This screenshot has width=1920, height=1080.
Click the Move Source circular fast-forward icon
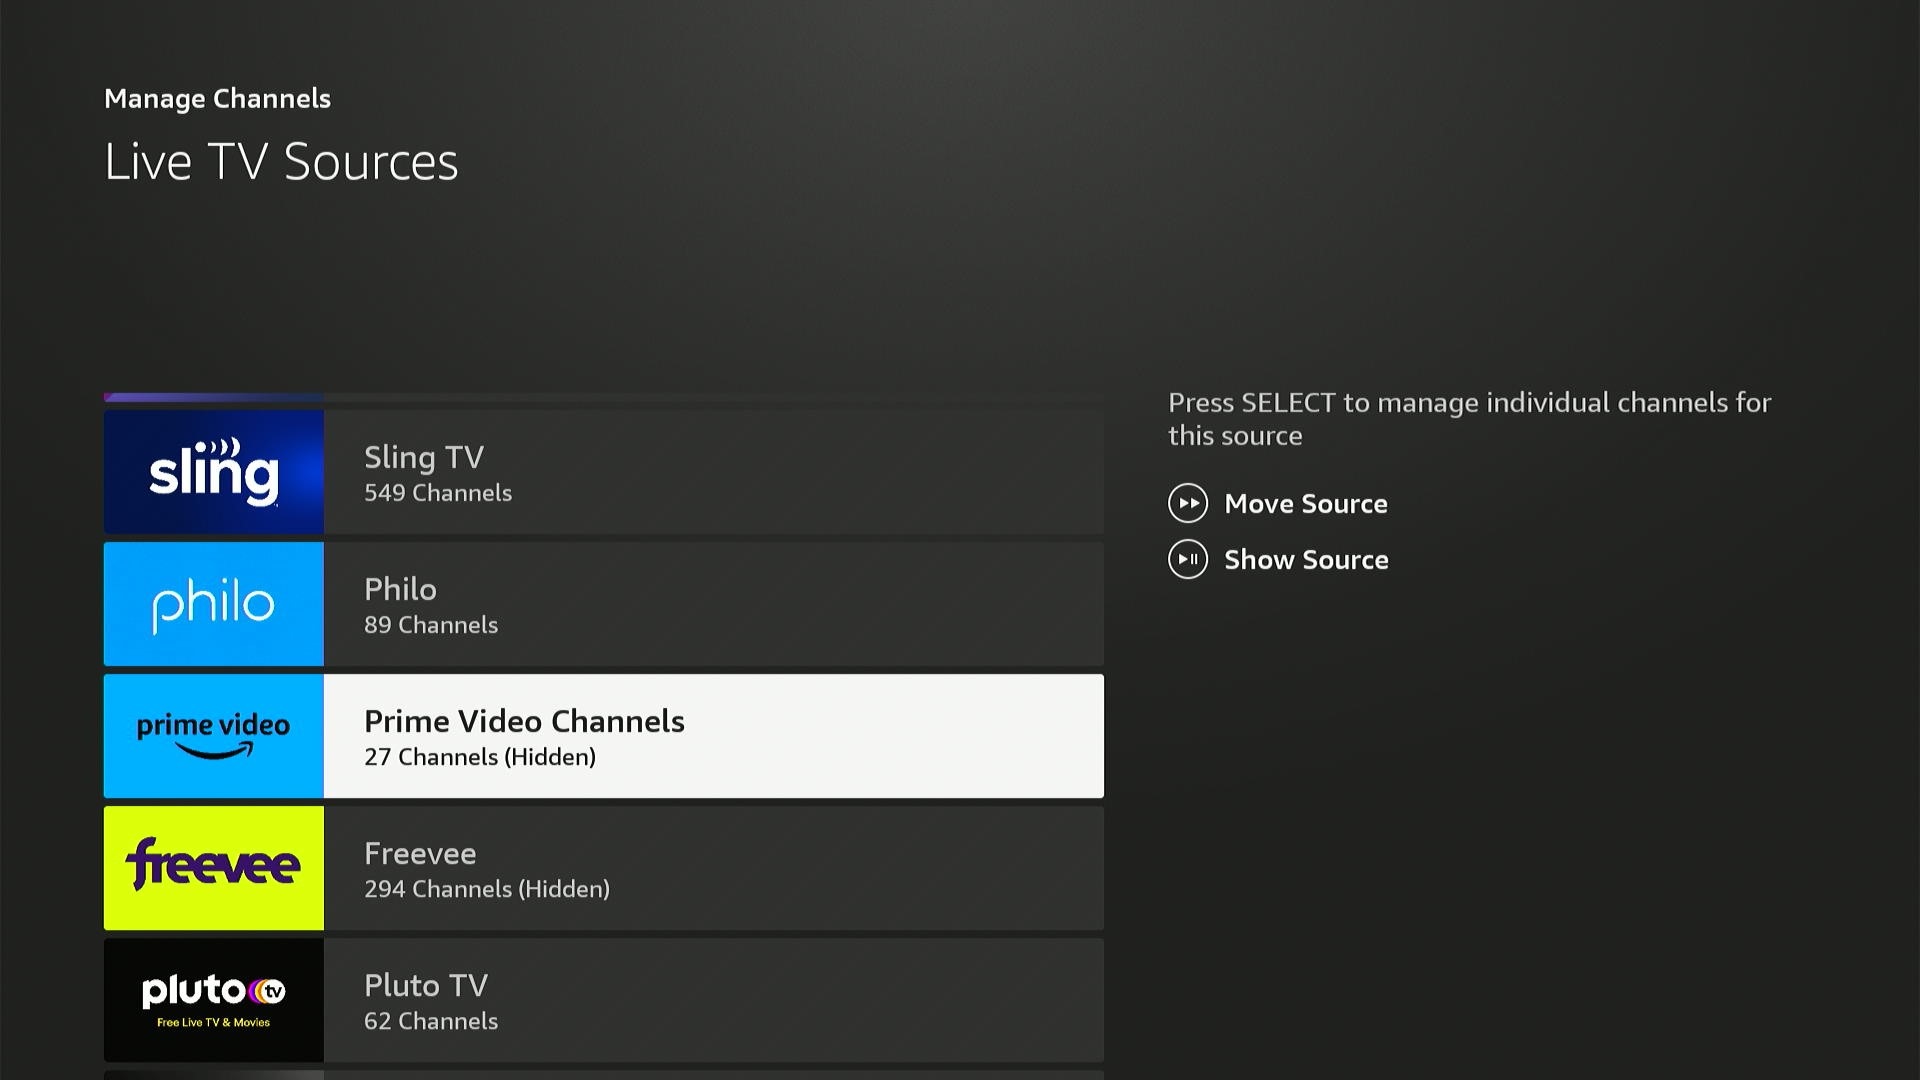point(1189,504)
